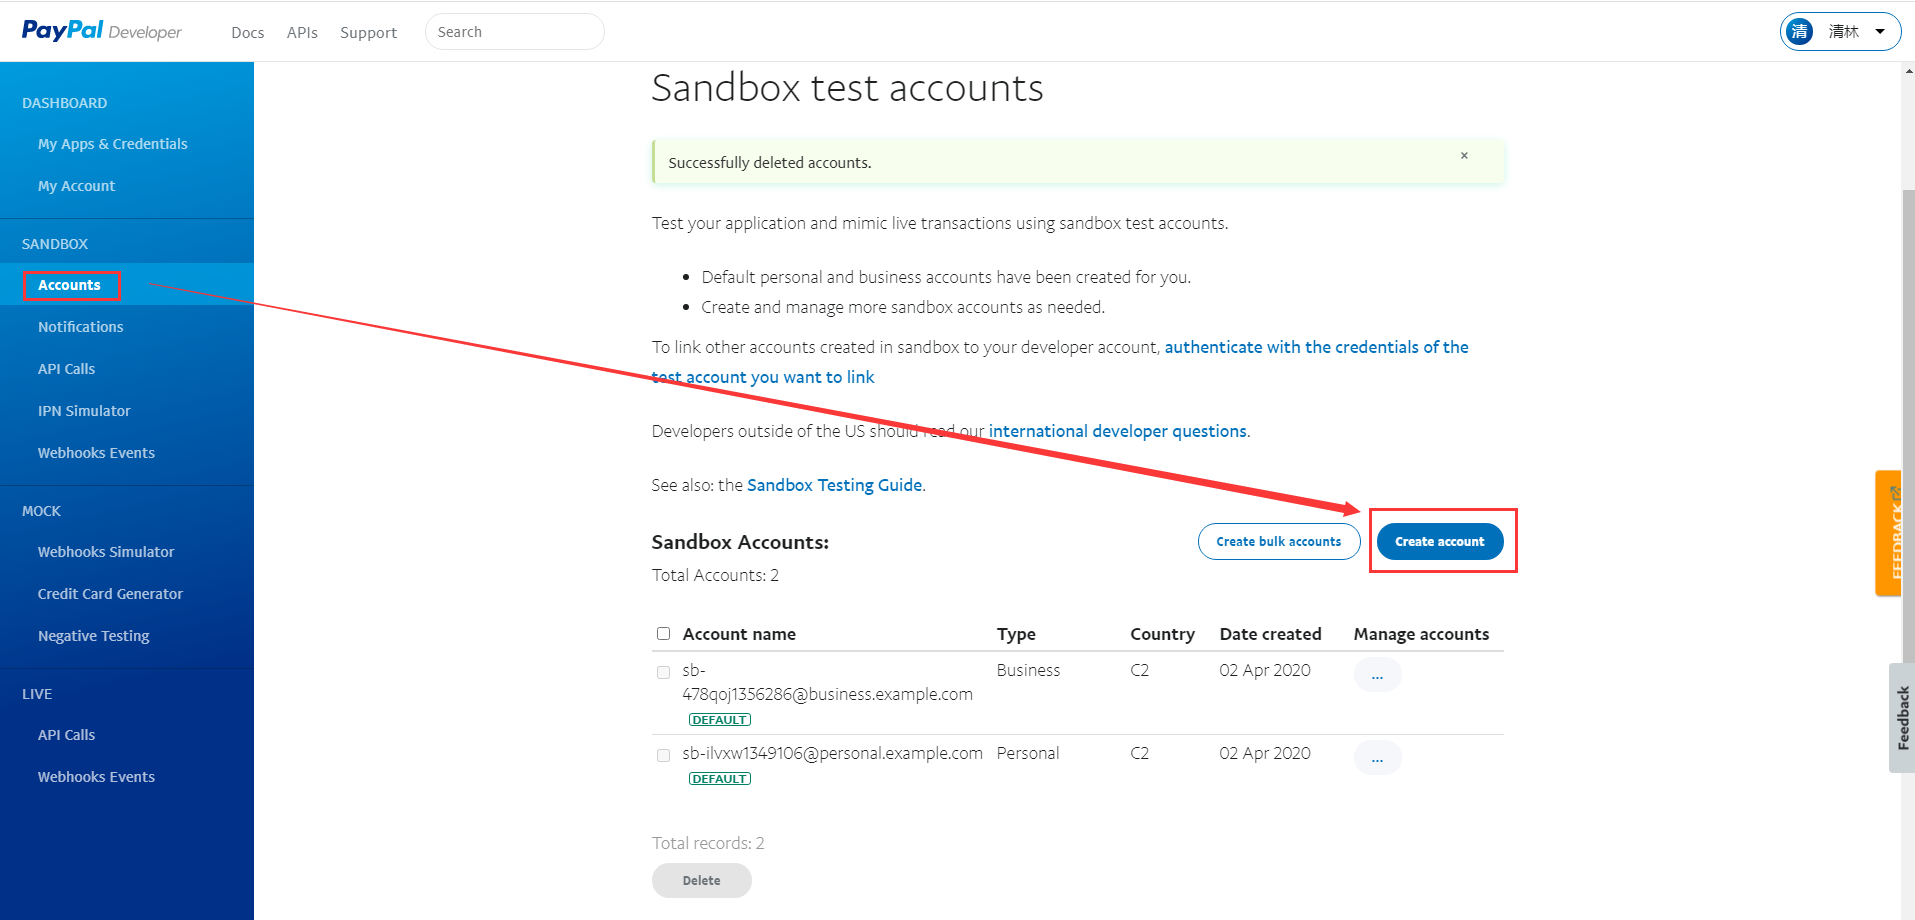Click the round user avatar icon
1915x920 pixels.
[1800, 31]
